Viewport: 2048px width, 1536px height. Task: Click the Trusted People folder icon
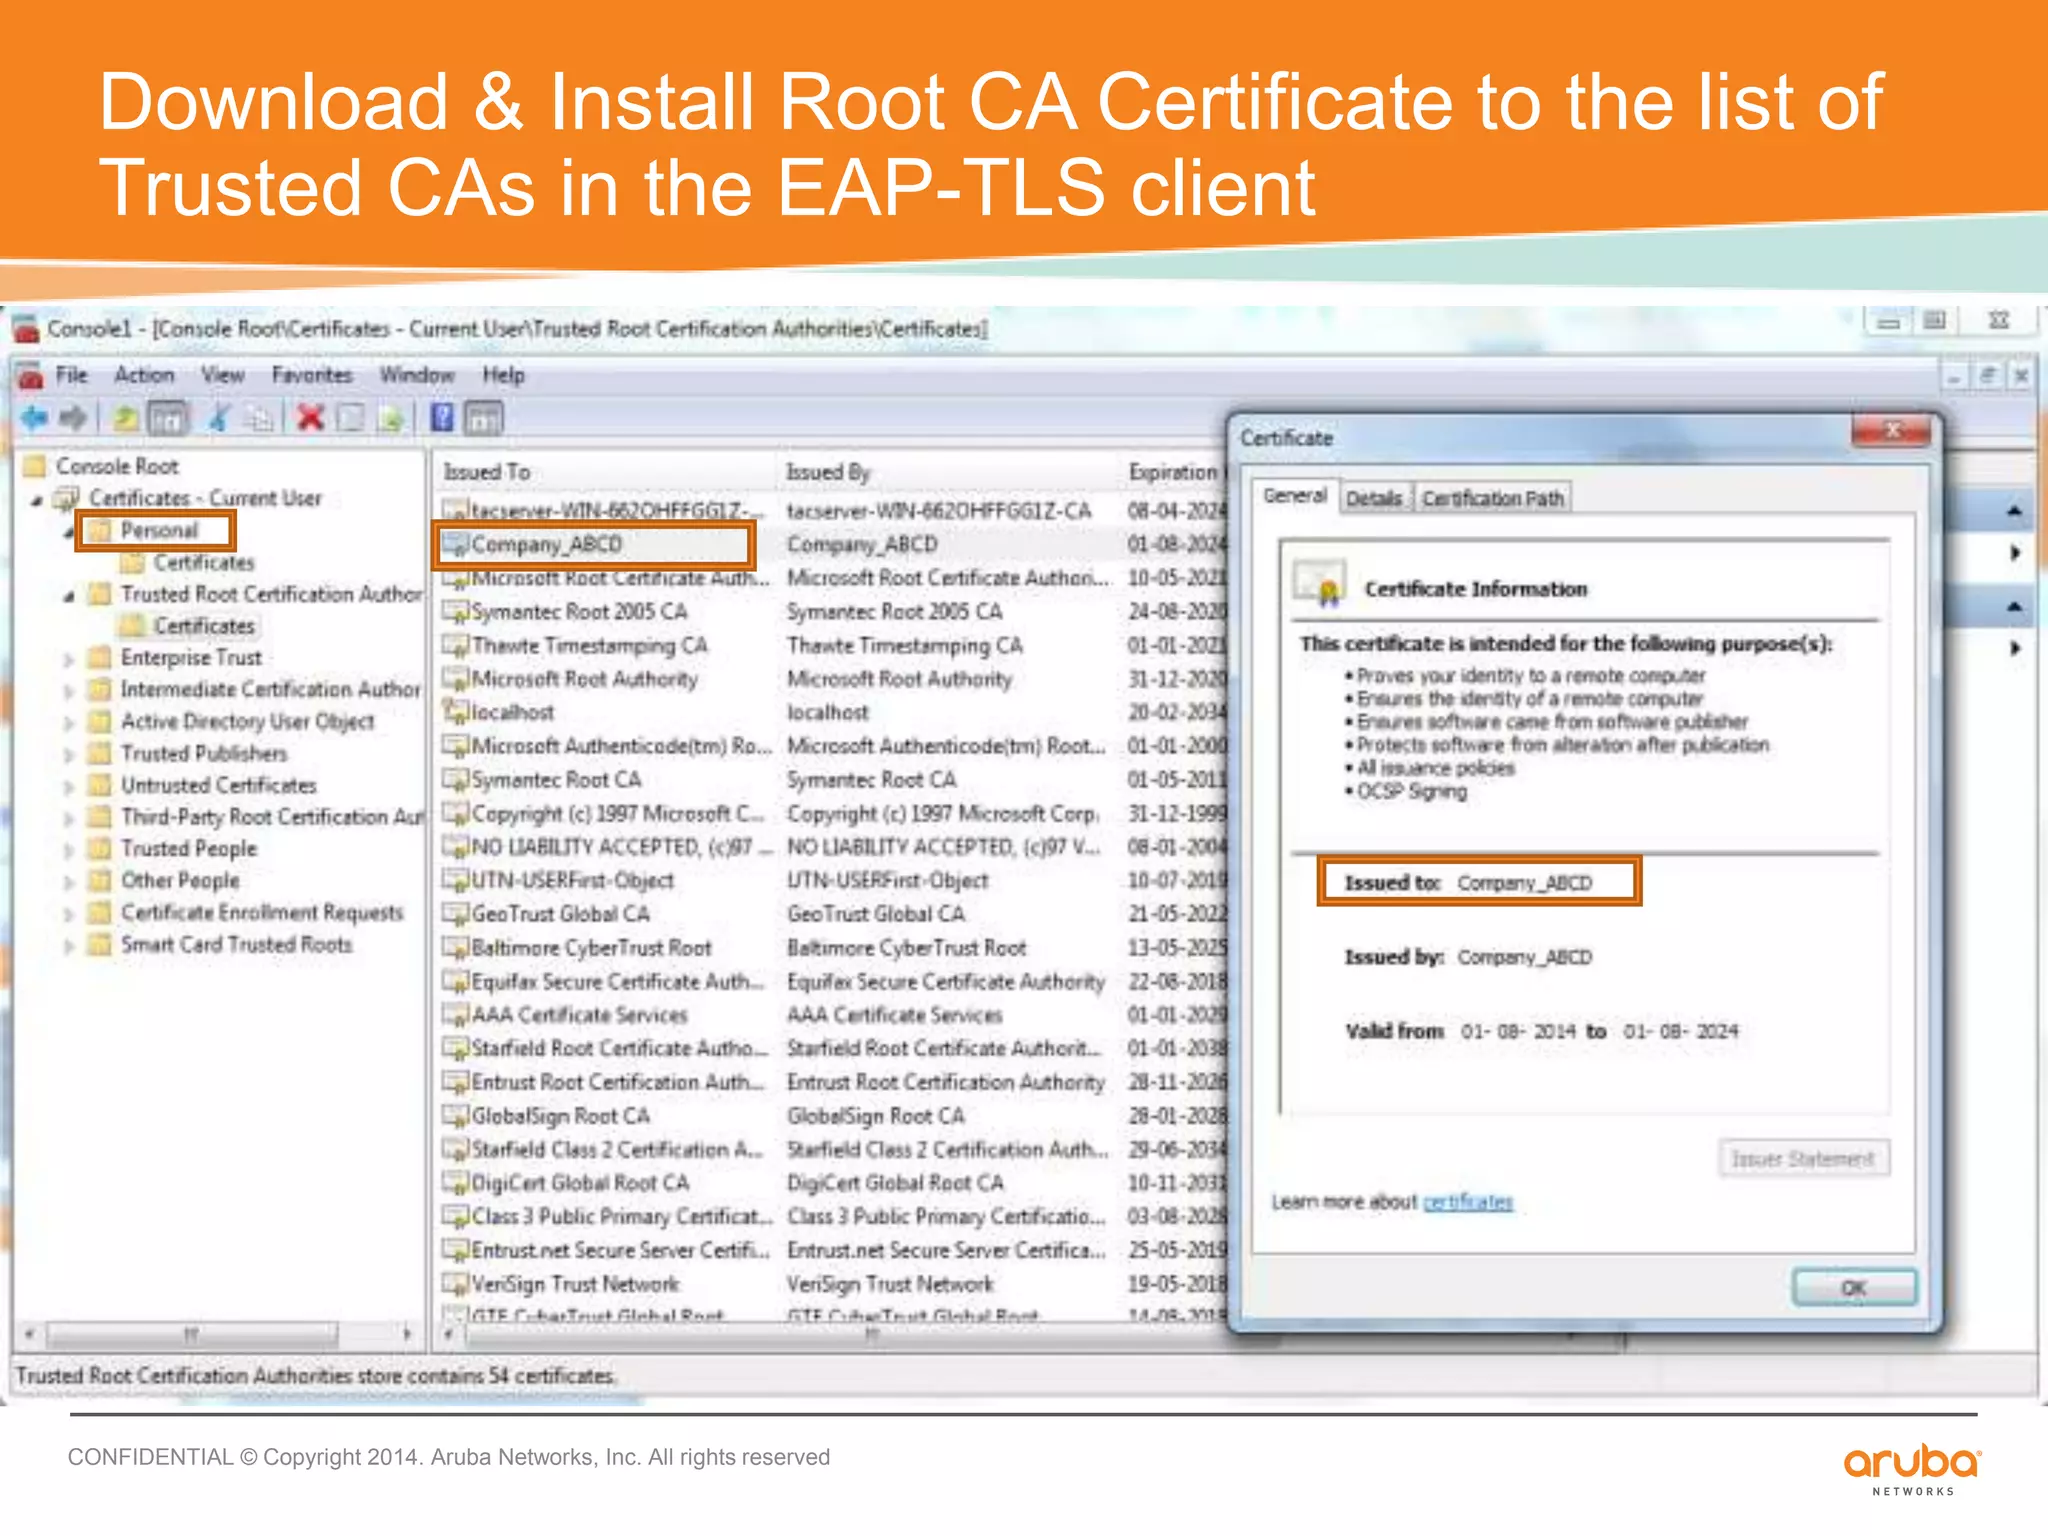click(99, 848)
